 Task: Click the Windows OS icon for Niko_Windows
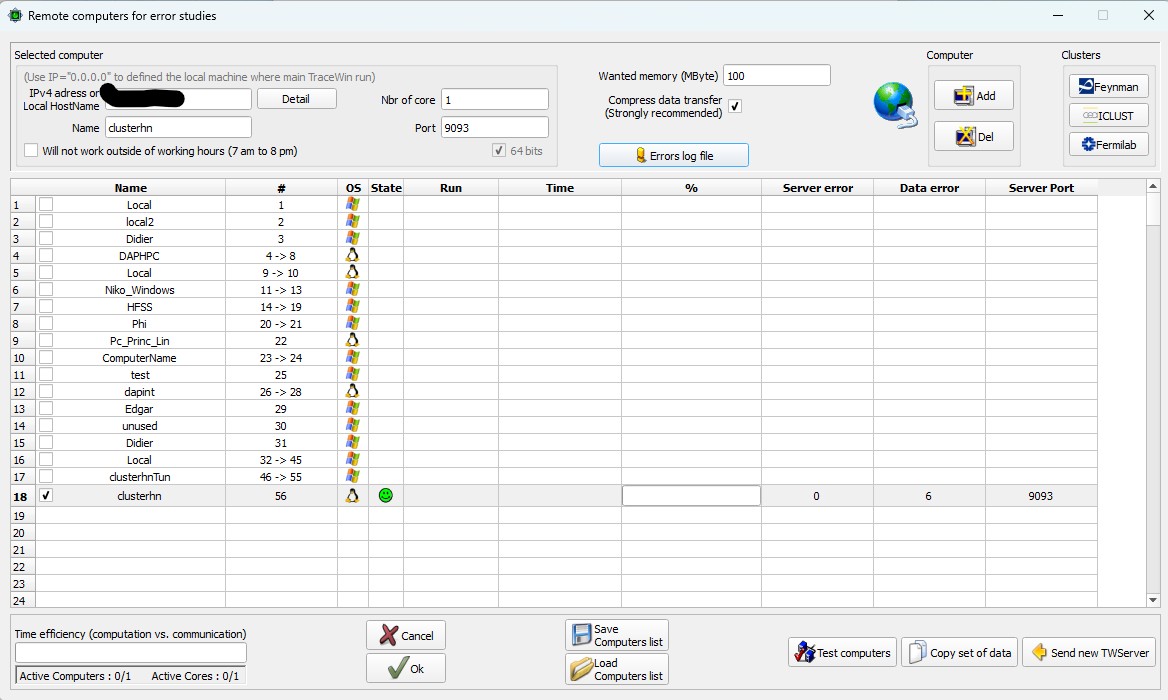(353, 290)
